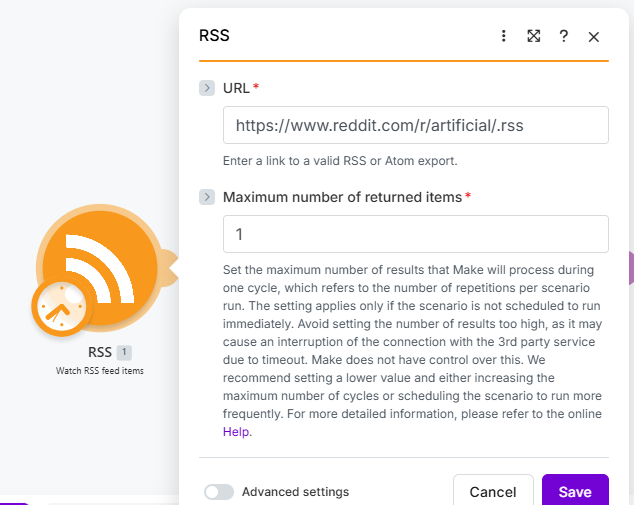Open the three-dot options menu in RSS dialog
Screen dimensions: 634x505
(503, 36)
